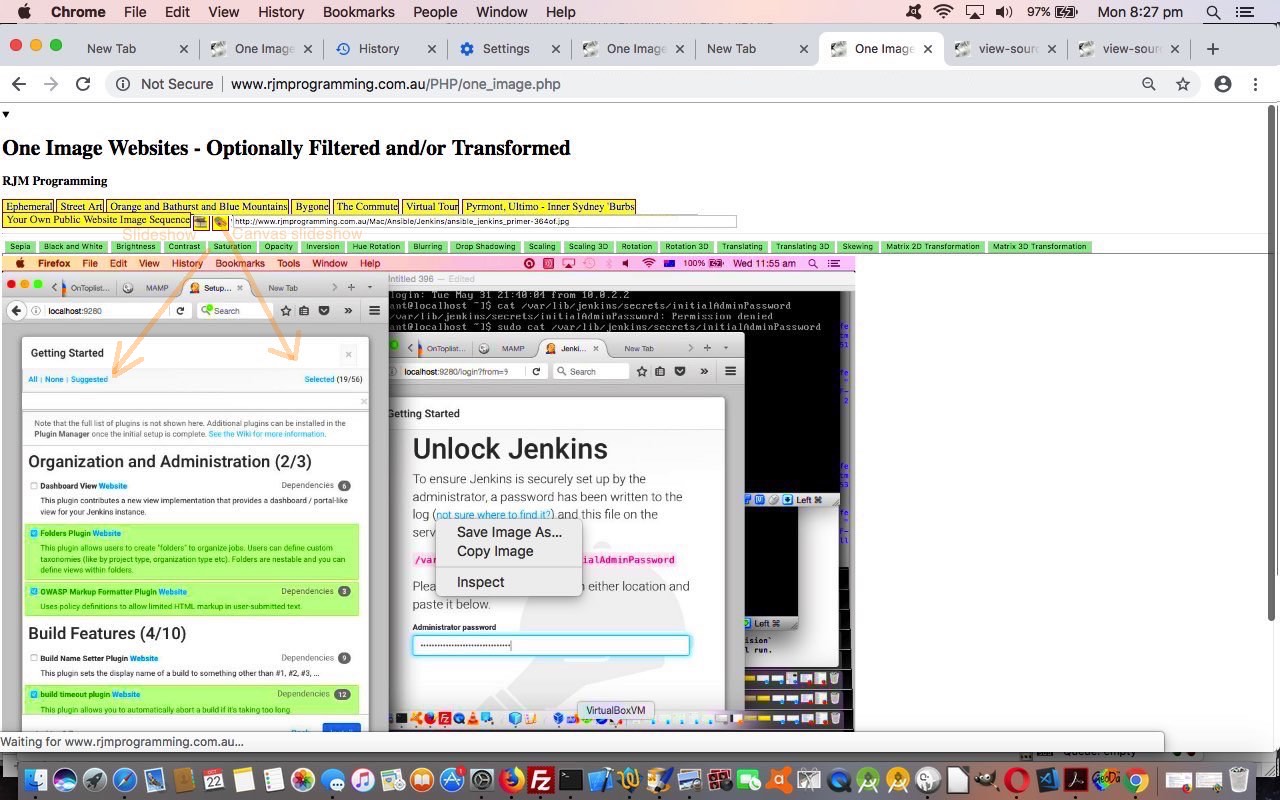Collapse the triangle disclosure above page heading

click(6, 115)
